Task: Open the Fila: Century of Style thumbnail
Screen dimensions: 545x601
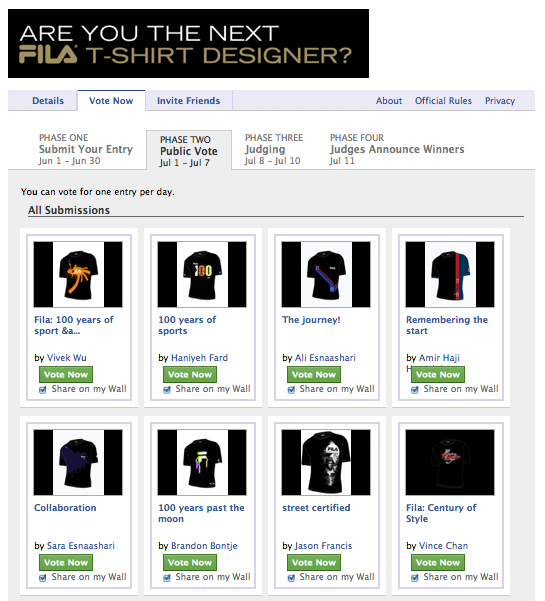Action: click(450, 462)
